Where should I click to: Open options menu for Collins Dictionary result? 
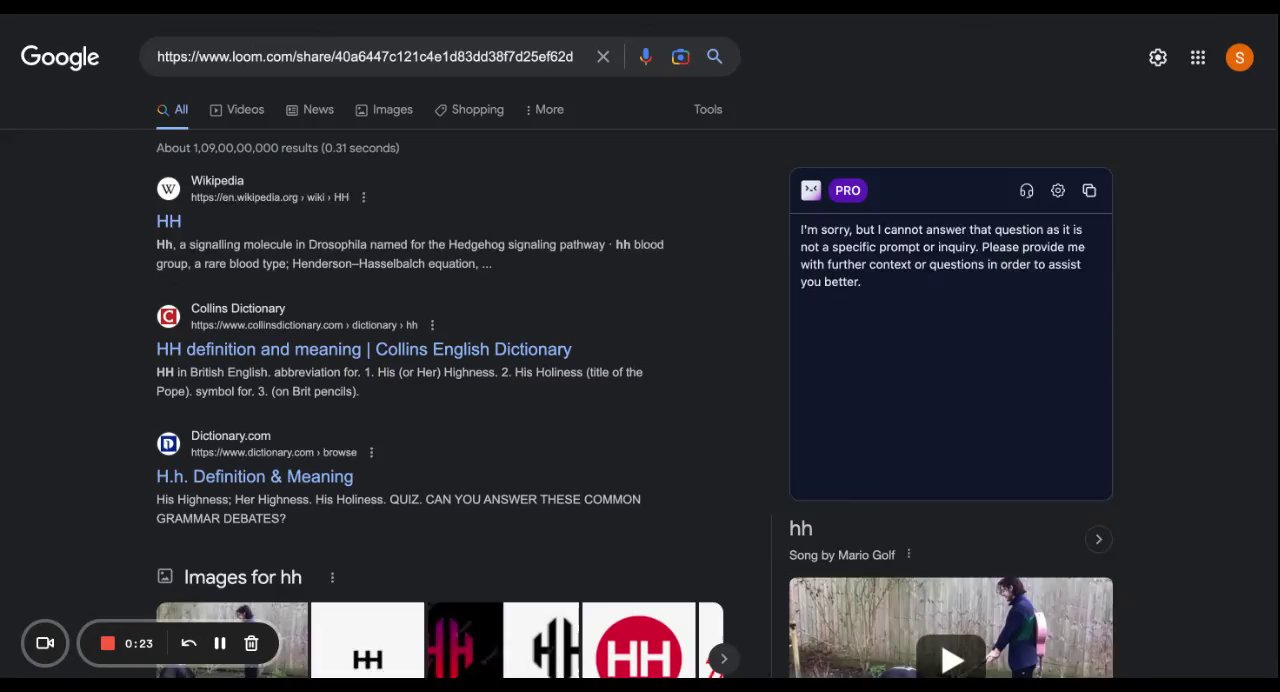432,325
